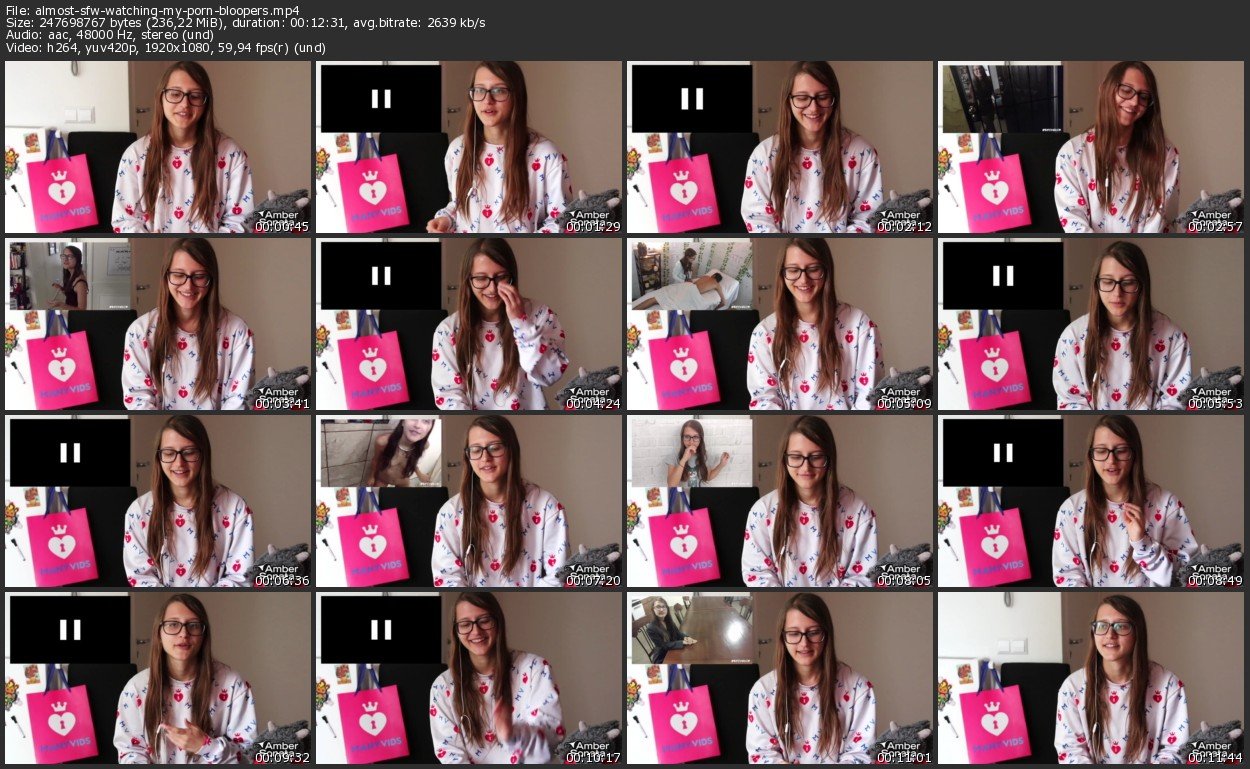Click the Size and duration info line
Screen dimensions: 1250x769
[245, 23]
